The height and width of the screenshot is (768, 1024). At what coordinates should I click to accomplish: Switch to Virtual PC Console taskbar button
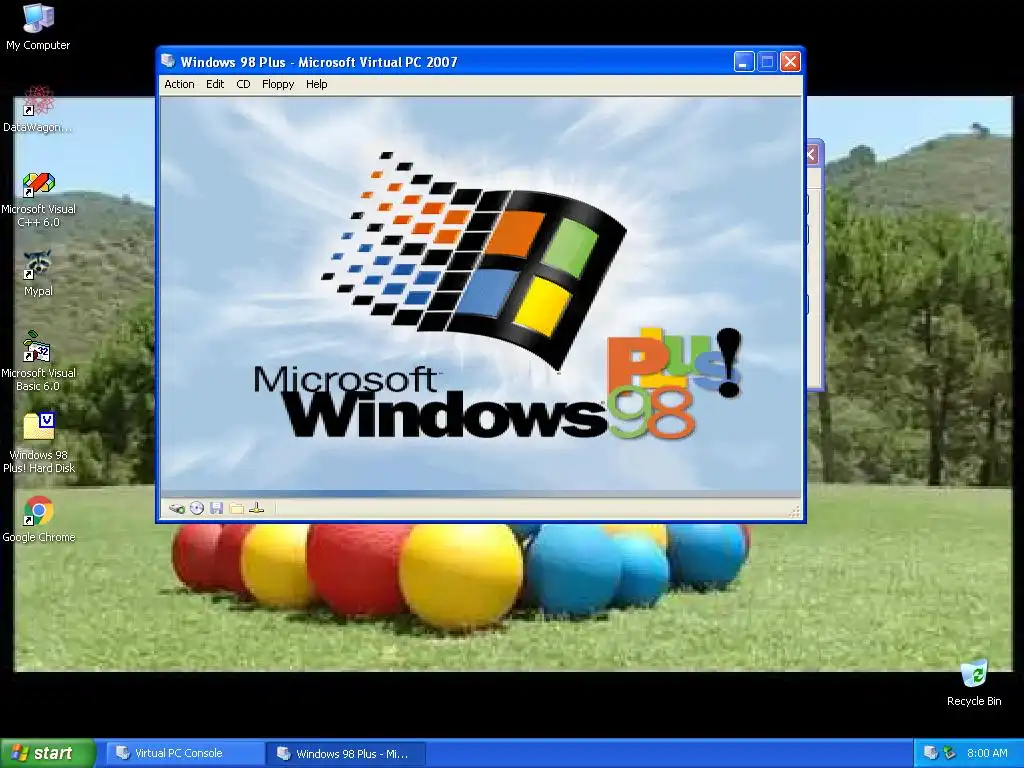(x=185, y=753)
